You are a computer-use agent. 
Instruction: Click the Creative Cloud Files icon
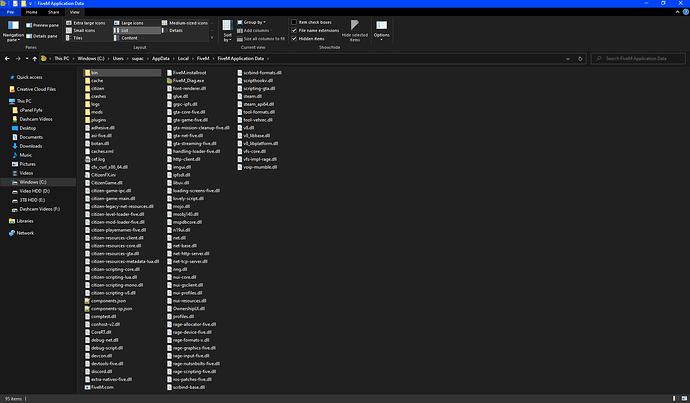click(11, 91)
